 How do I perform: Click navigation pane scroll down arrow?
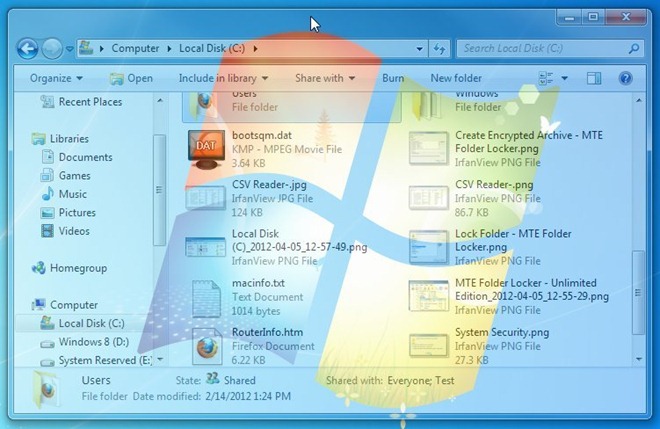tap(160, 360)
